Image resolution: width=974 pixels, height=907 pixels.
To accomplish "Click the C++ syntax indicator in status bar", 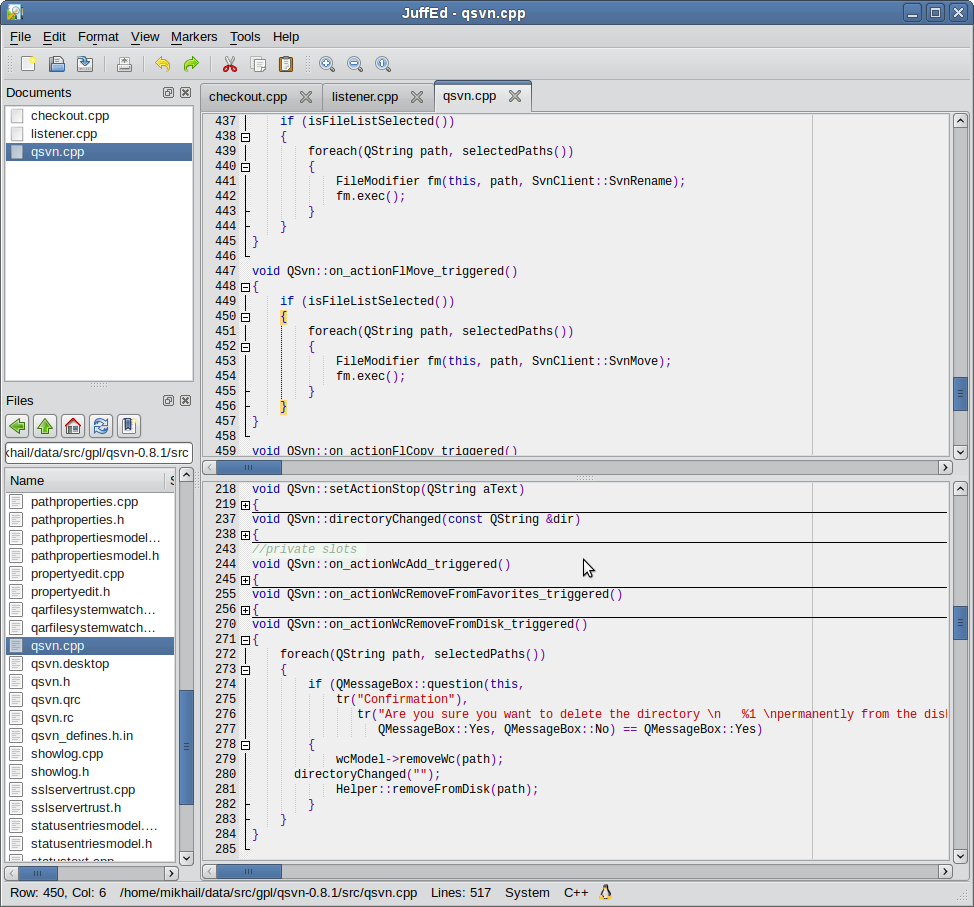I will coord(576,893).
